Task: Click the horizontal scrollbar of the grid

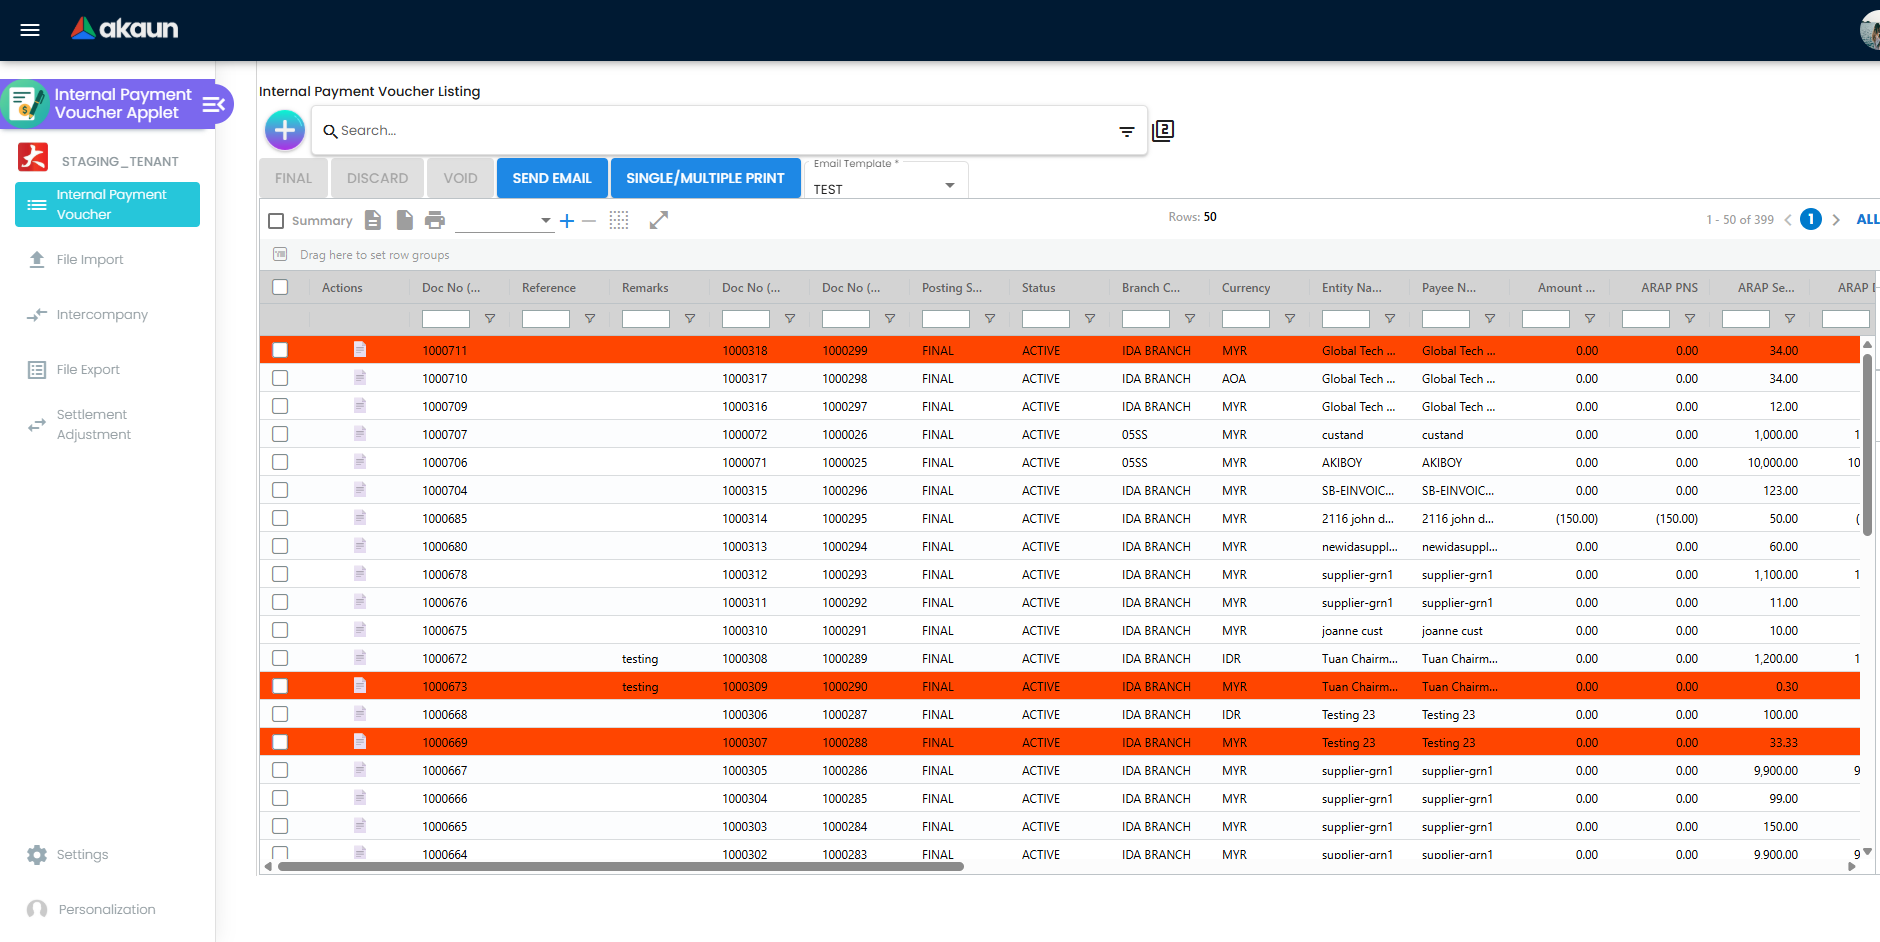Action: [620, 867]
